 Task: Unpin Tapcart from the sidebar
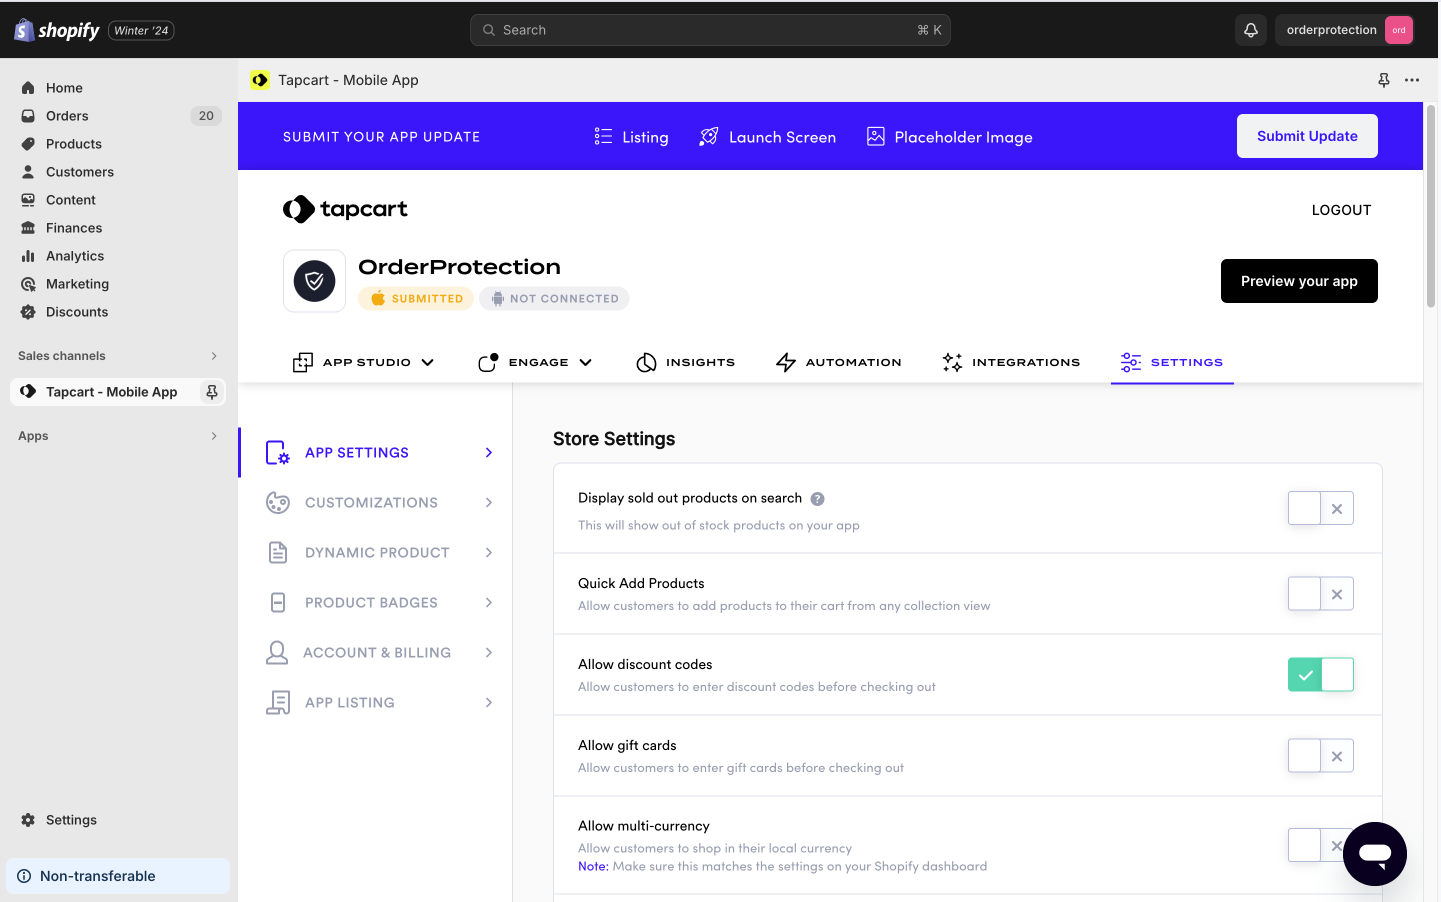click(x=212, y=392)
